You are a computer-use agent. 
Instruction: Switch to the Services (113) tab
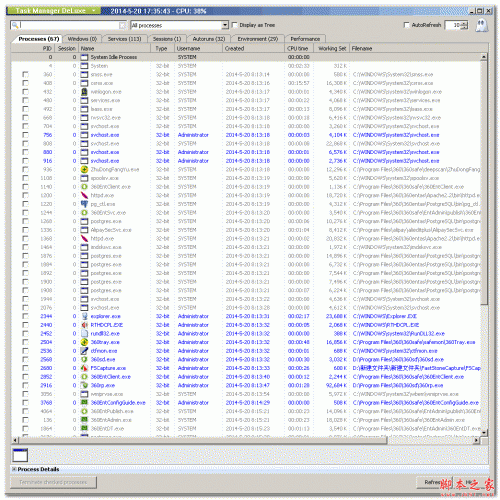124,39
